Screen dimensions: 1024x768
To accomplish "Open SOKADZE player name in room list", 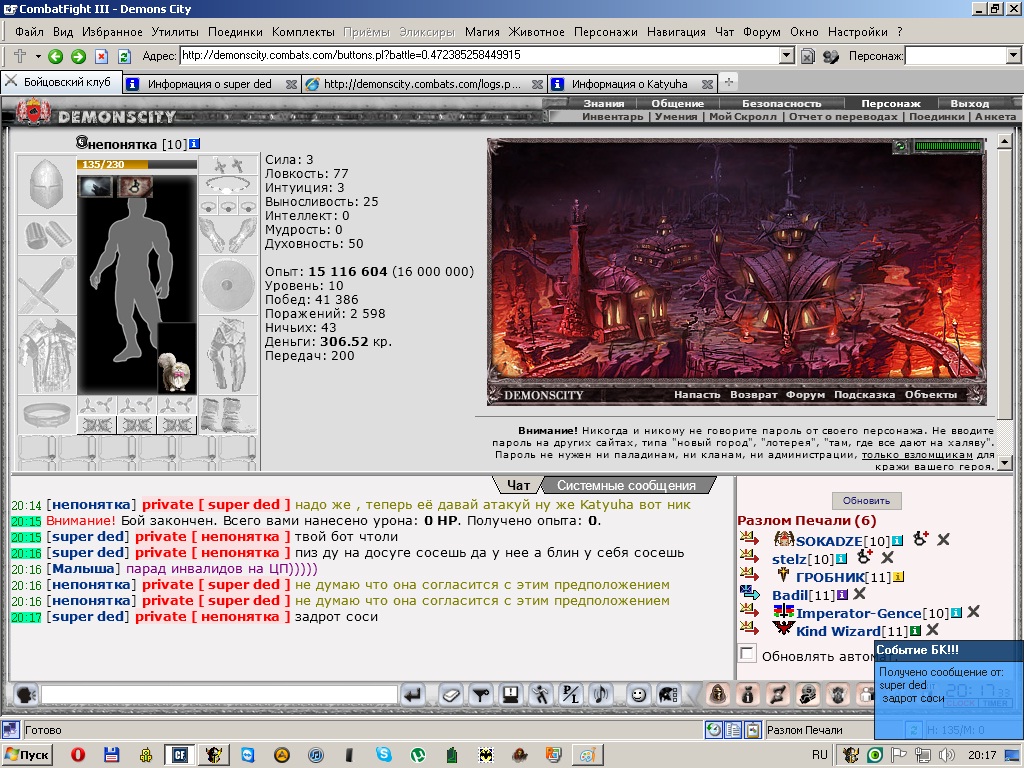I will 829,541.
